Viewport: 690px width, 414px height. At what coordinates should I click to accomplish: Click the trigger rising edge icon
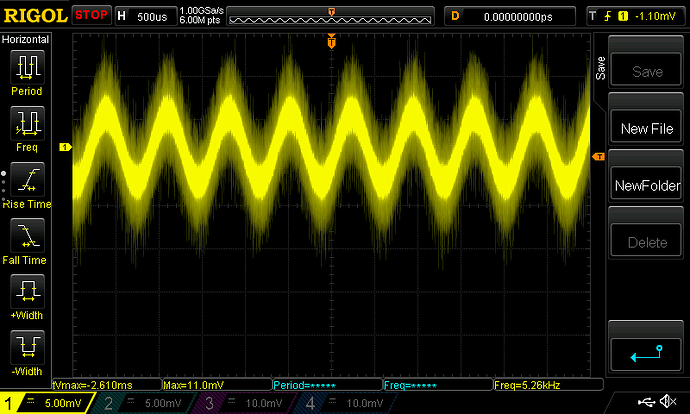608,16
